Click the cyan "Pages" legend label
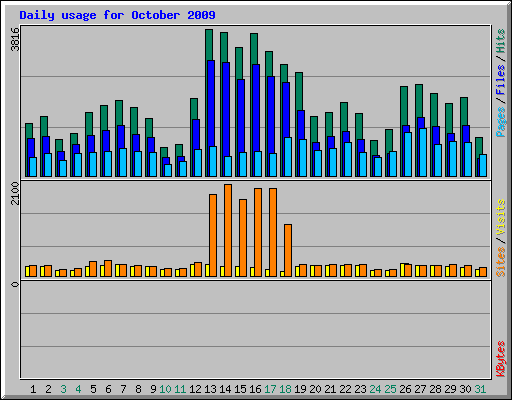This screenshot has width=512, height=400. click(501, 122)
